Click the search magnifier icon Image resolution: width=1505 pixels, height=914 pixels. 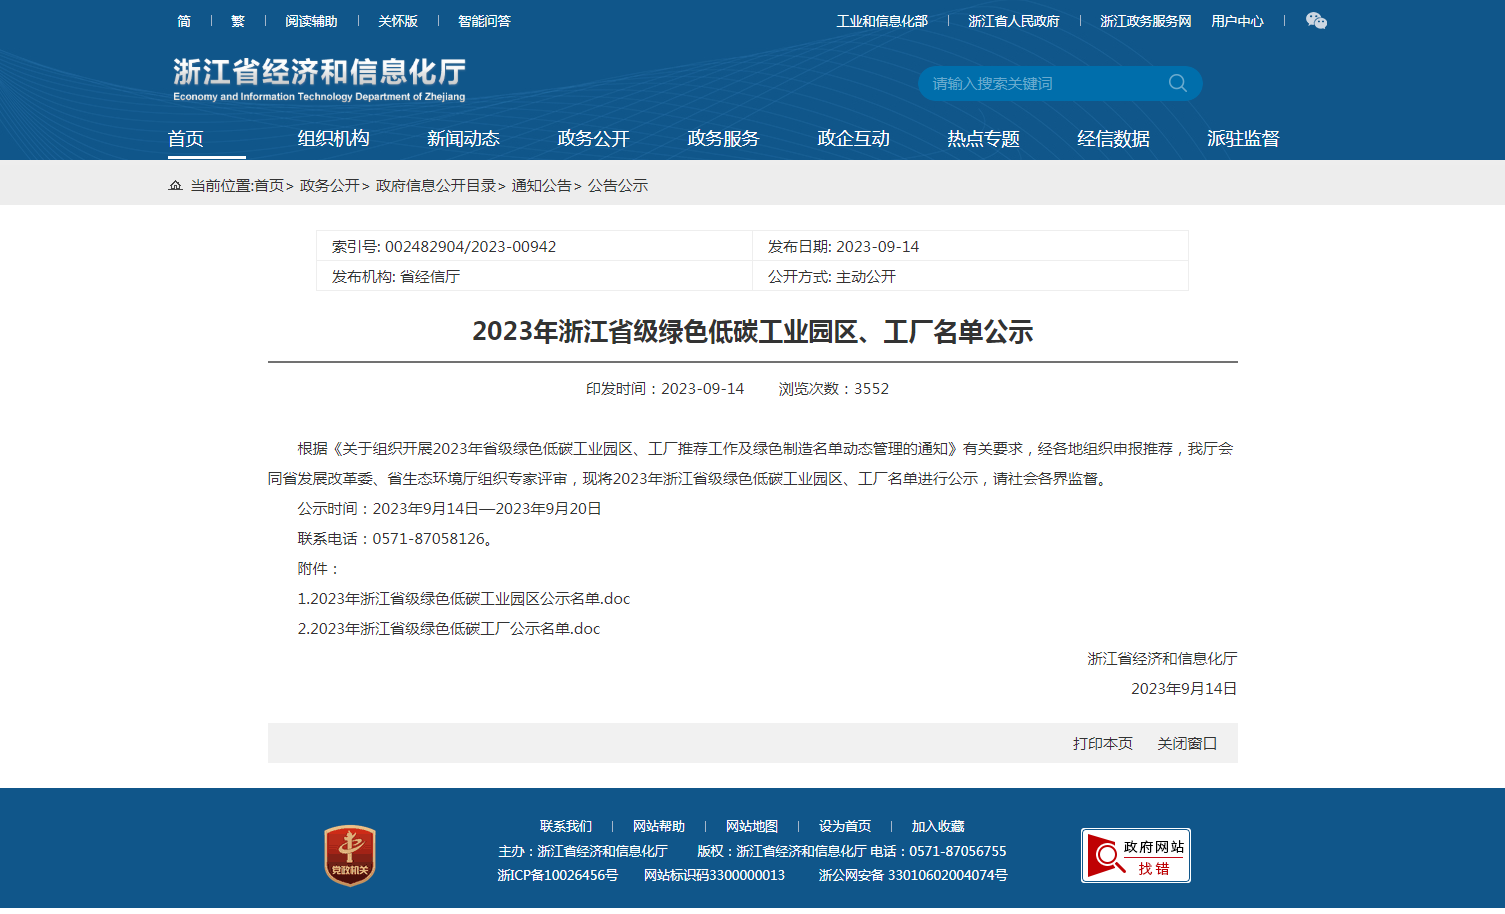point(1177,83)
